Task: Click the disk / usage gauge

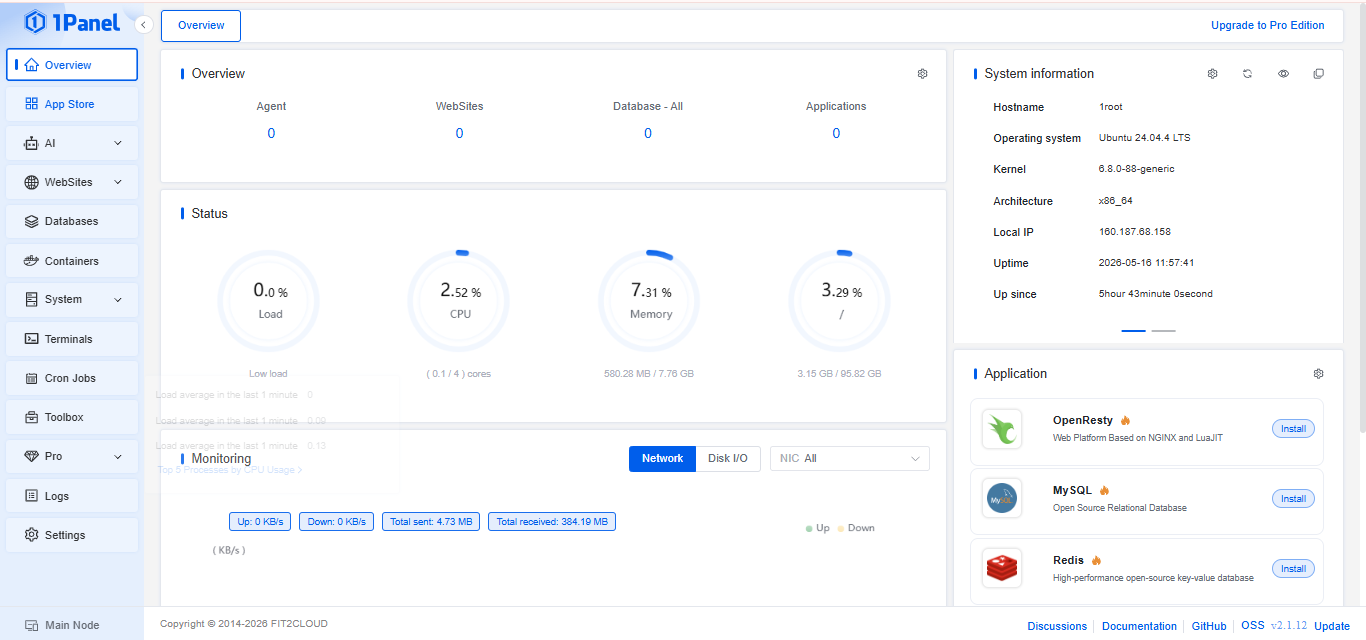Action: click(x=840, y=300)
